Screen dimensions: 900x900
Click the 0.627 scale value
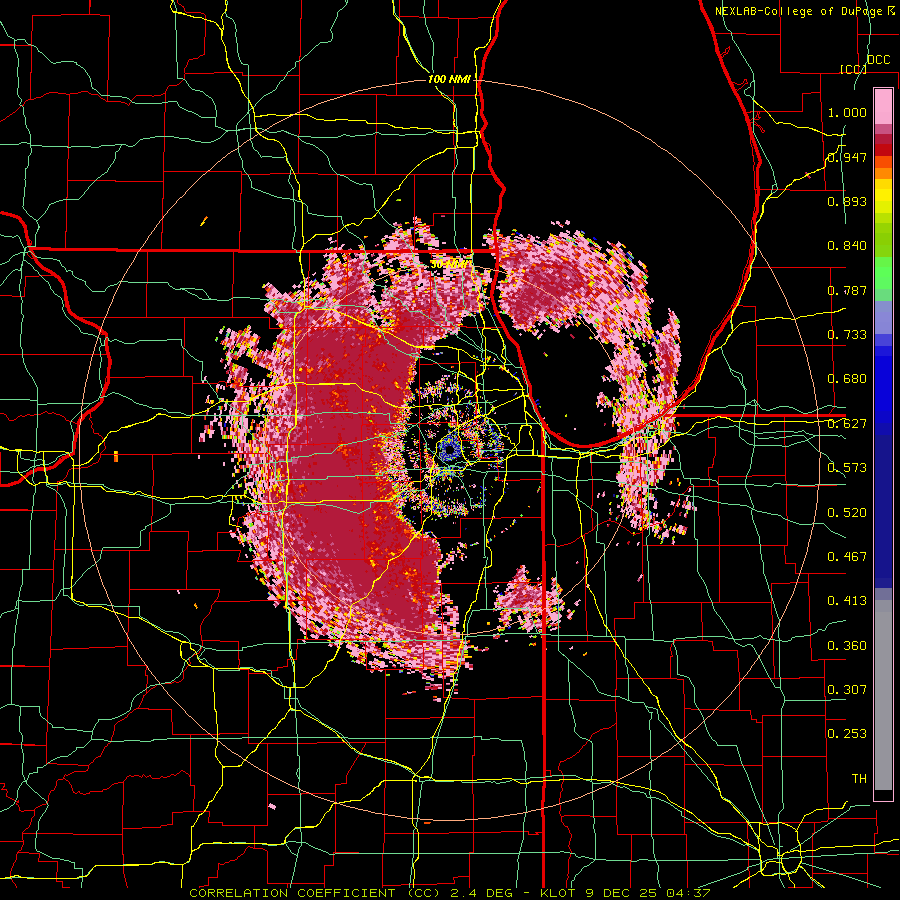(x=847, y=424)
